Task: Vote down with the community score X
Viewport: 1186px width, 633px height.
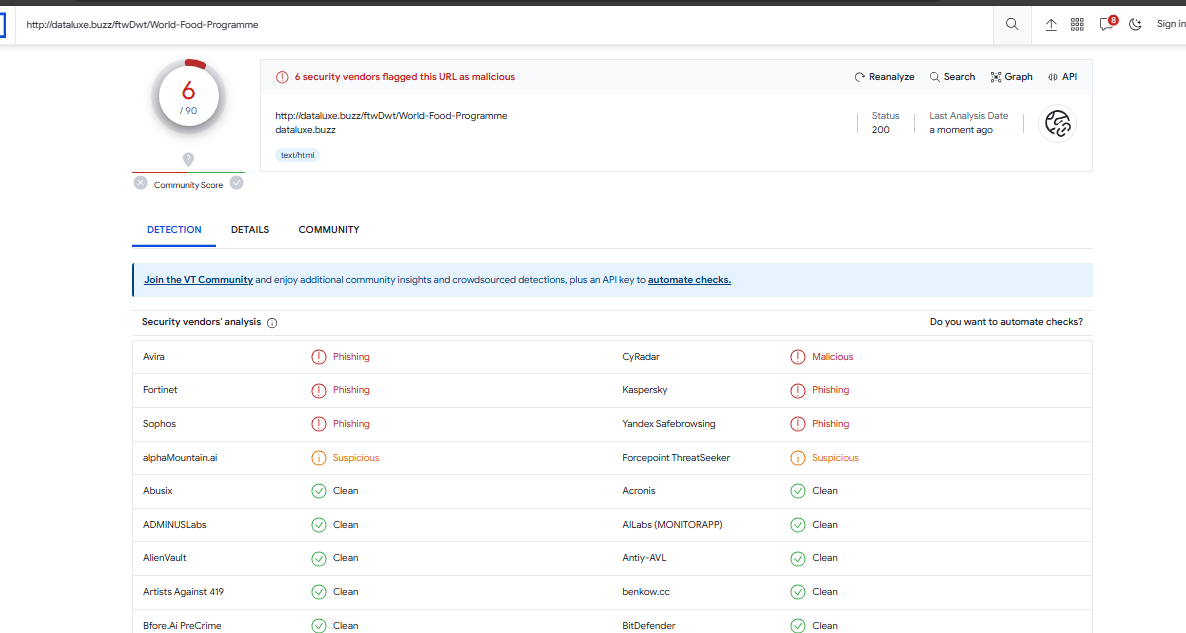Action: coord(141,183)
